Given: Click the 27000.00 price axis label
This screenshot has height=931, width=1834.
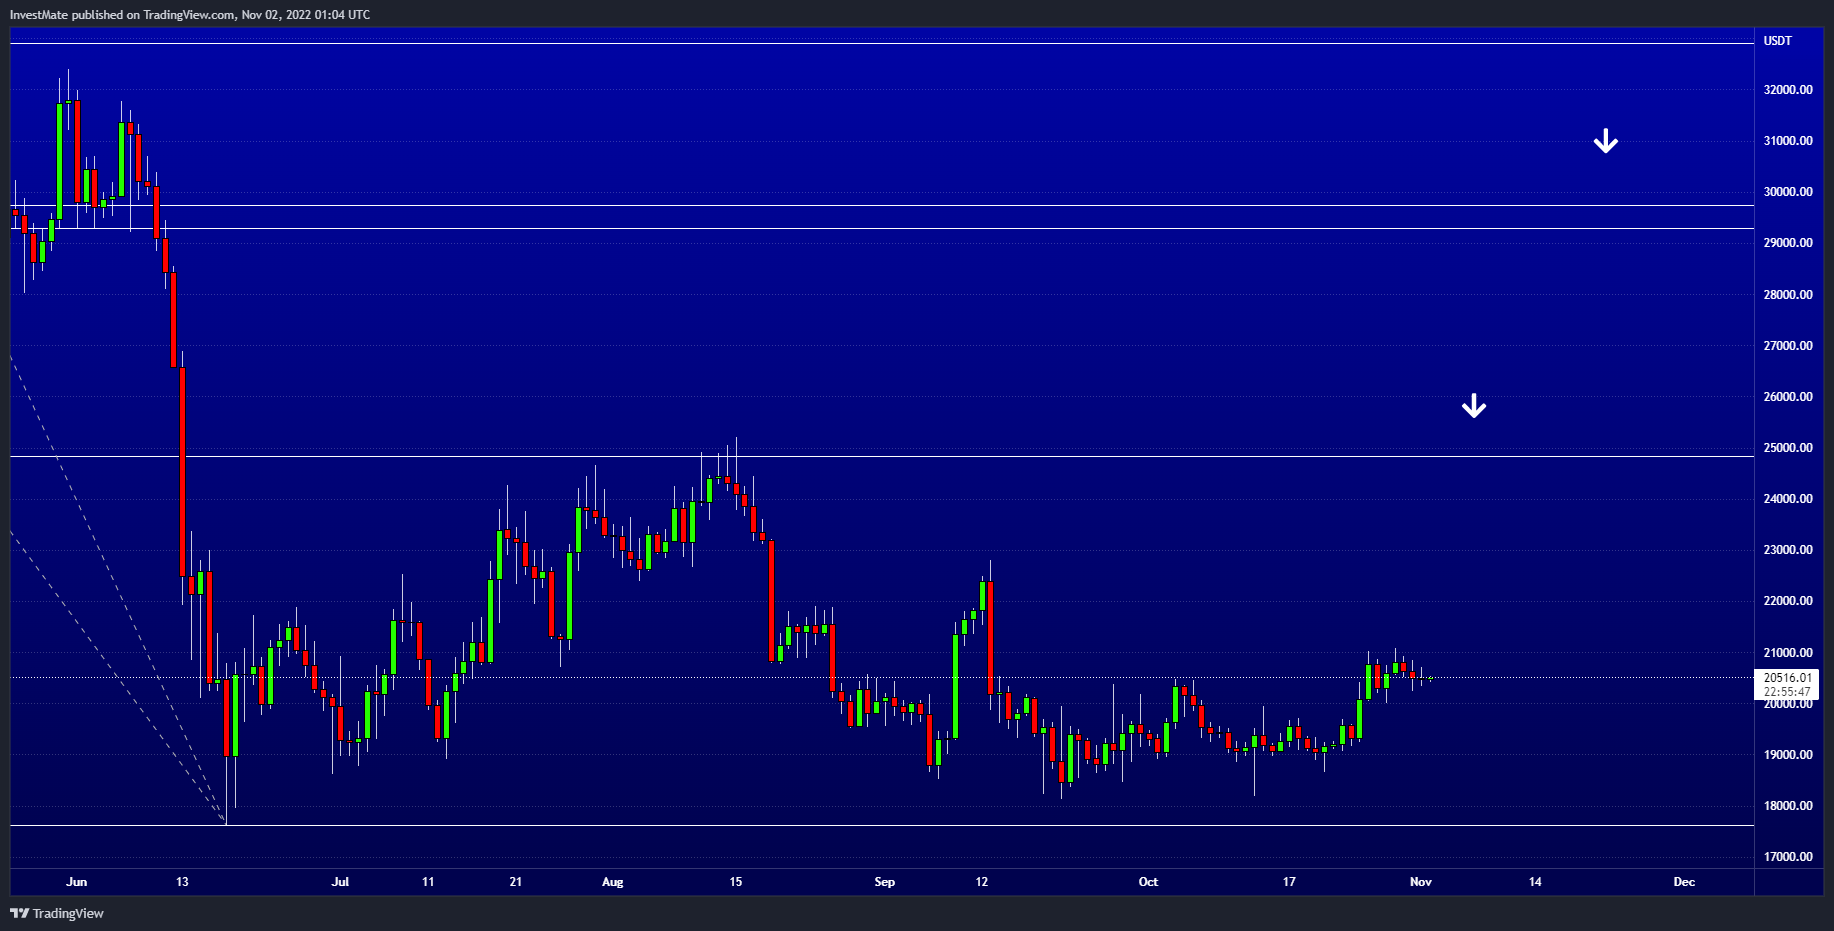Looking at the screenshot, I should point(1788,346).
